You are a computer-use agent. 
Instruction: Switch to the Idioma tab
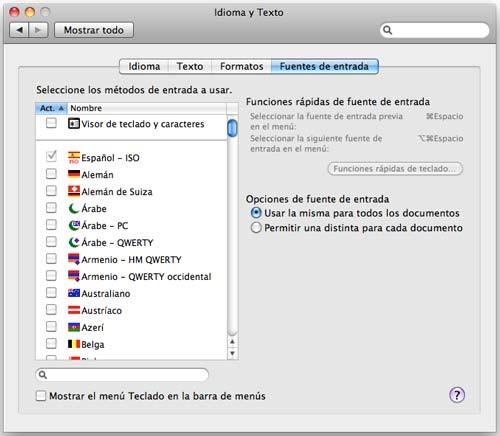coord(144,66)
